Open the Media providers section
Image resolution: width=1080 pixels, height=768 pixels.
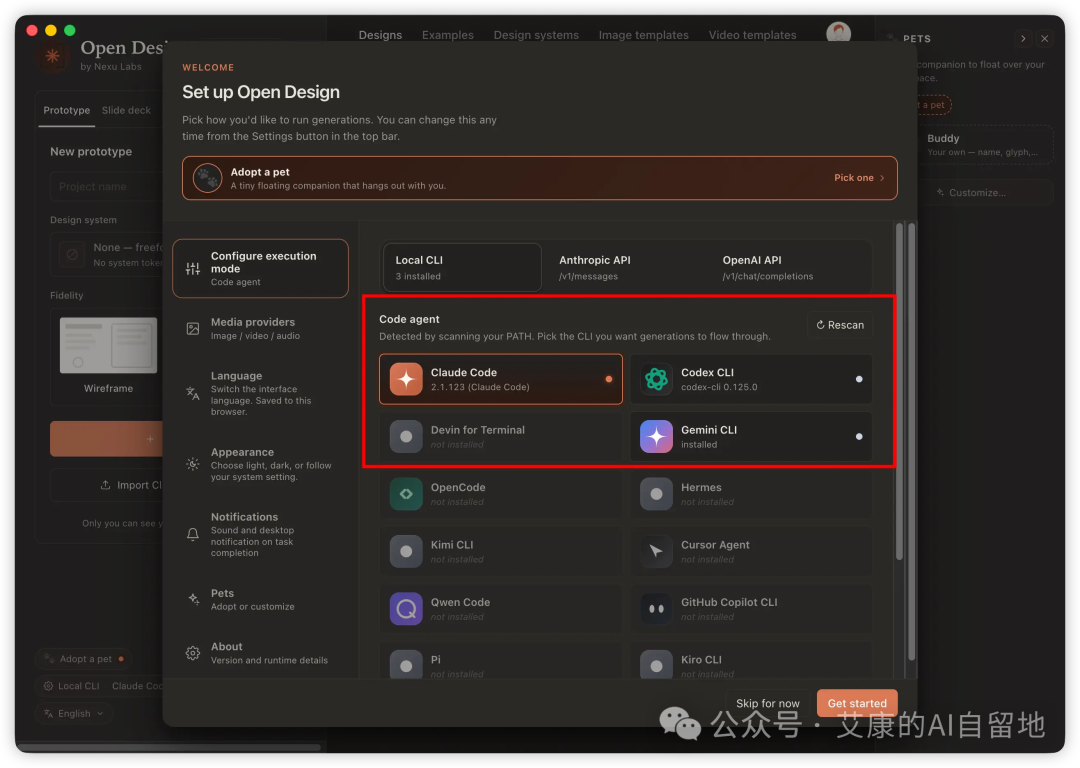[260, 329]
